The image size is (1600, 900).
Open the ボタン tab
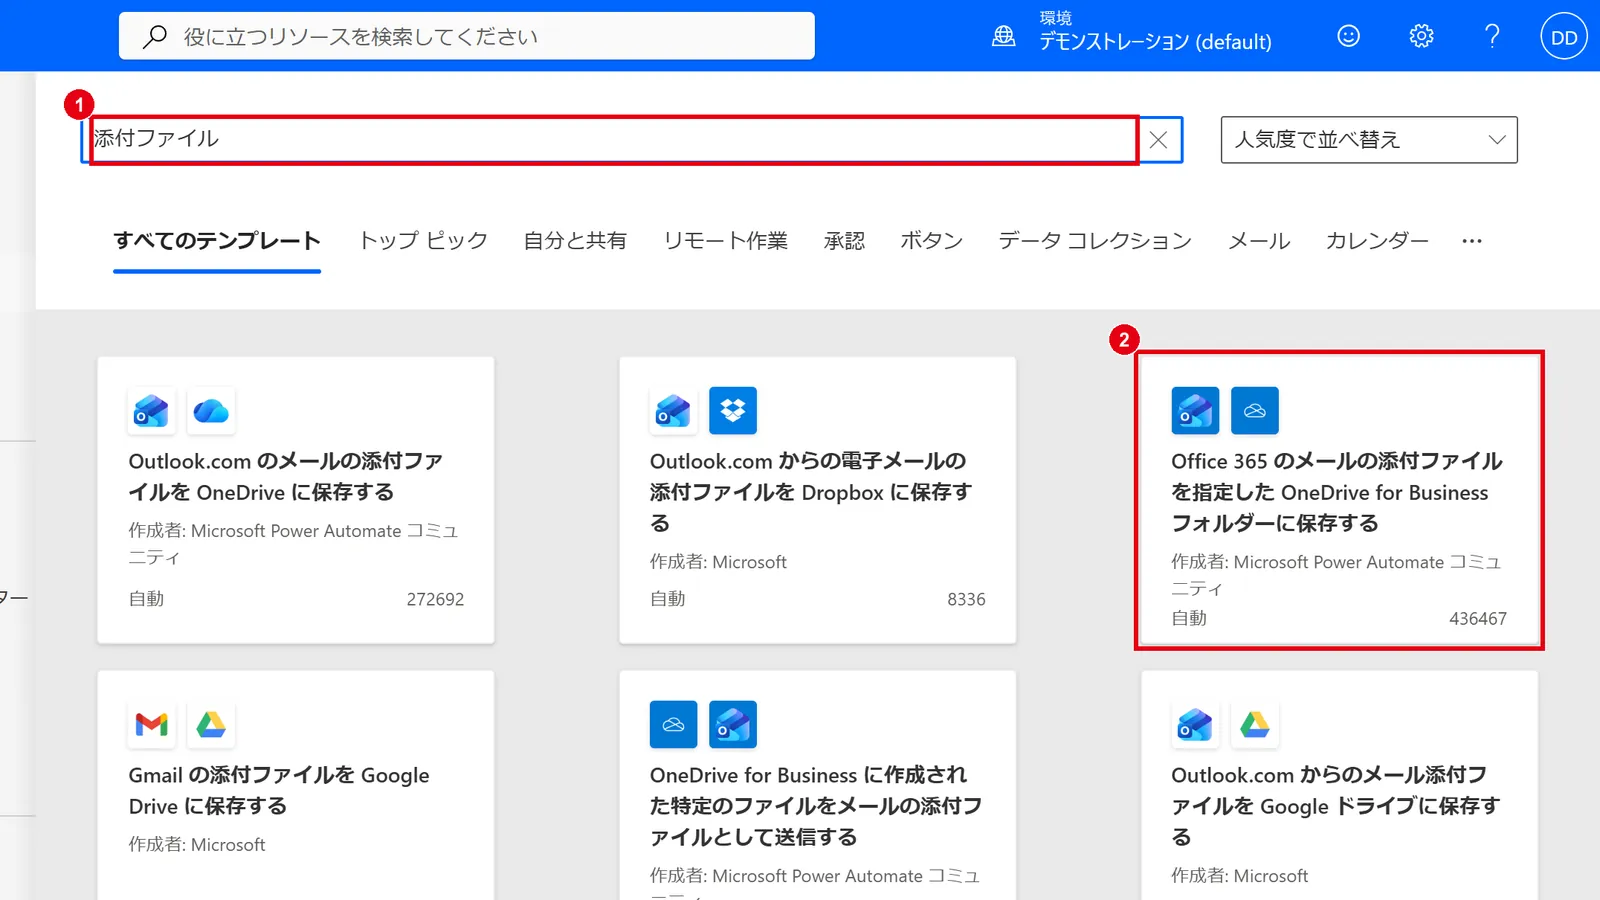pos(931,241)
